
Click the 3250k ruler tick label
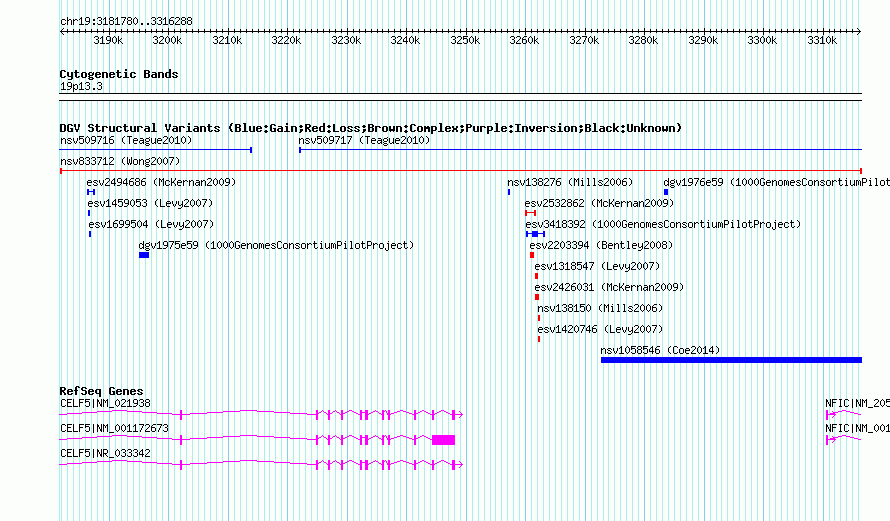[x=465, y=40]
